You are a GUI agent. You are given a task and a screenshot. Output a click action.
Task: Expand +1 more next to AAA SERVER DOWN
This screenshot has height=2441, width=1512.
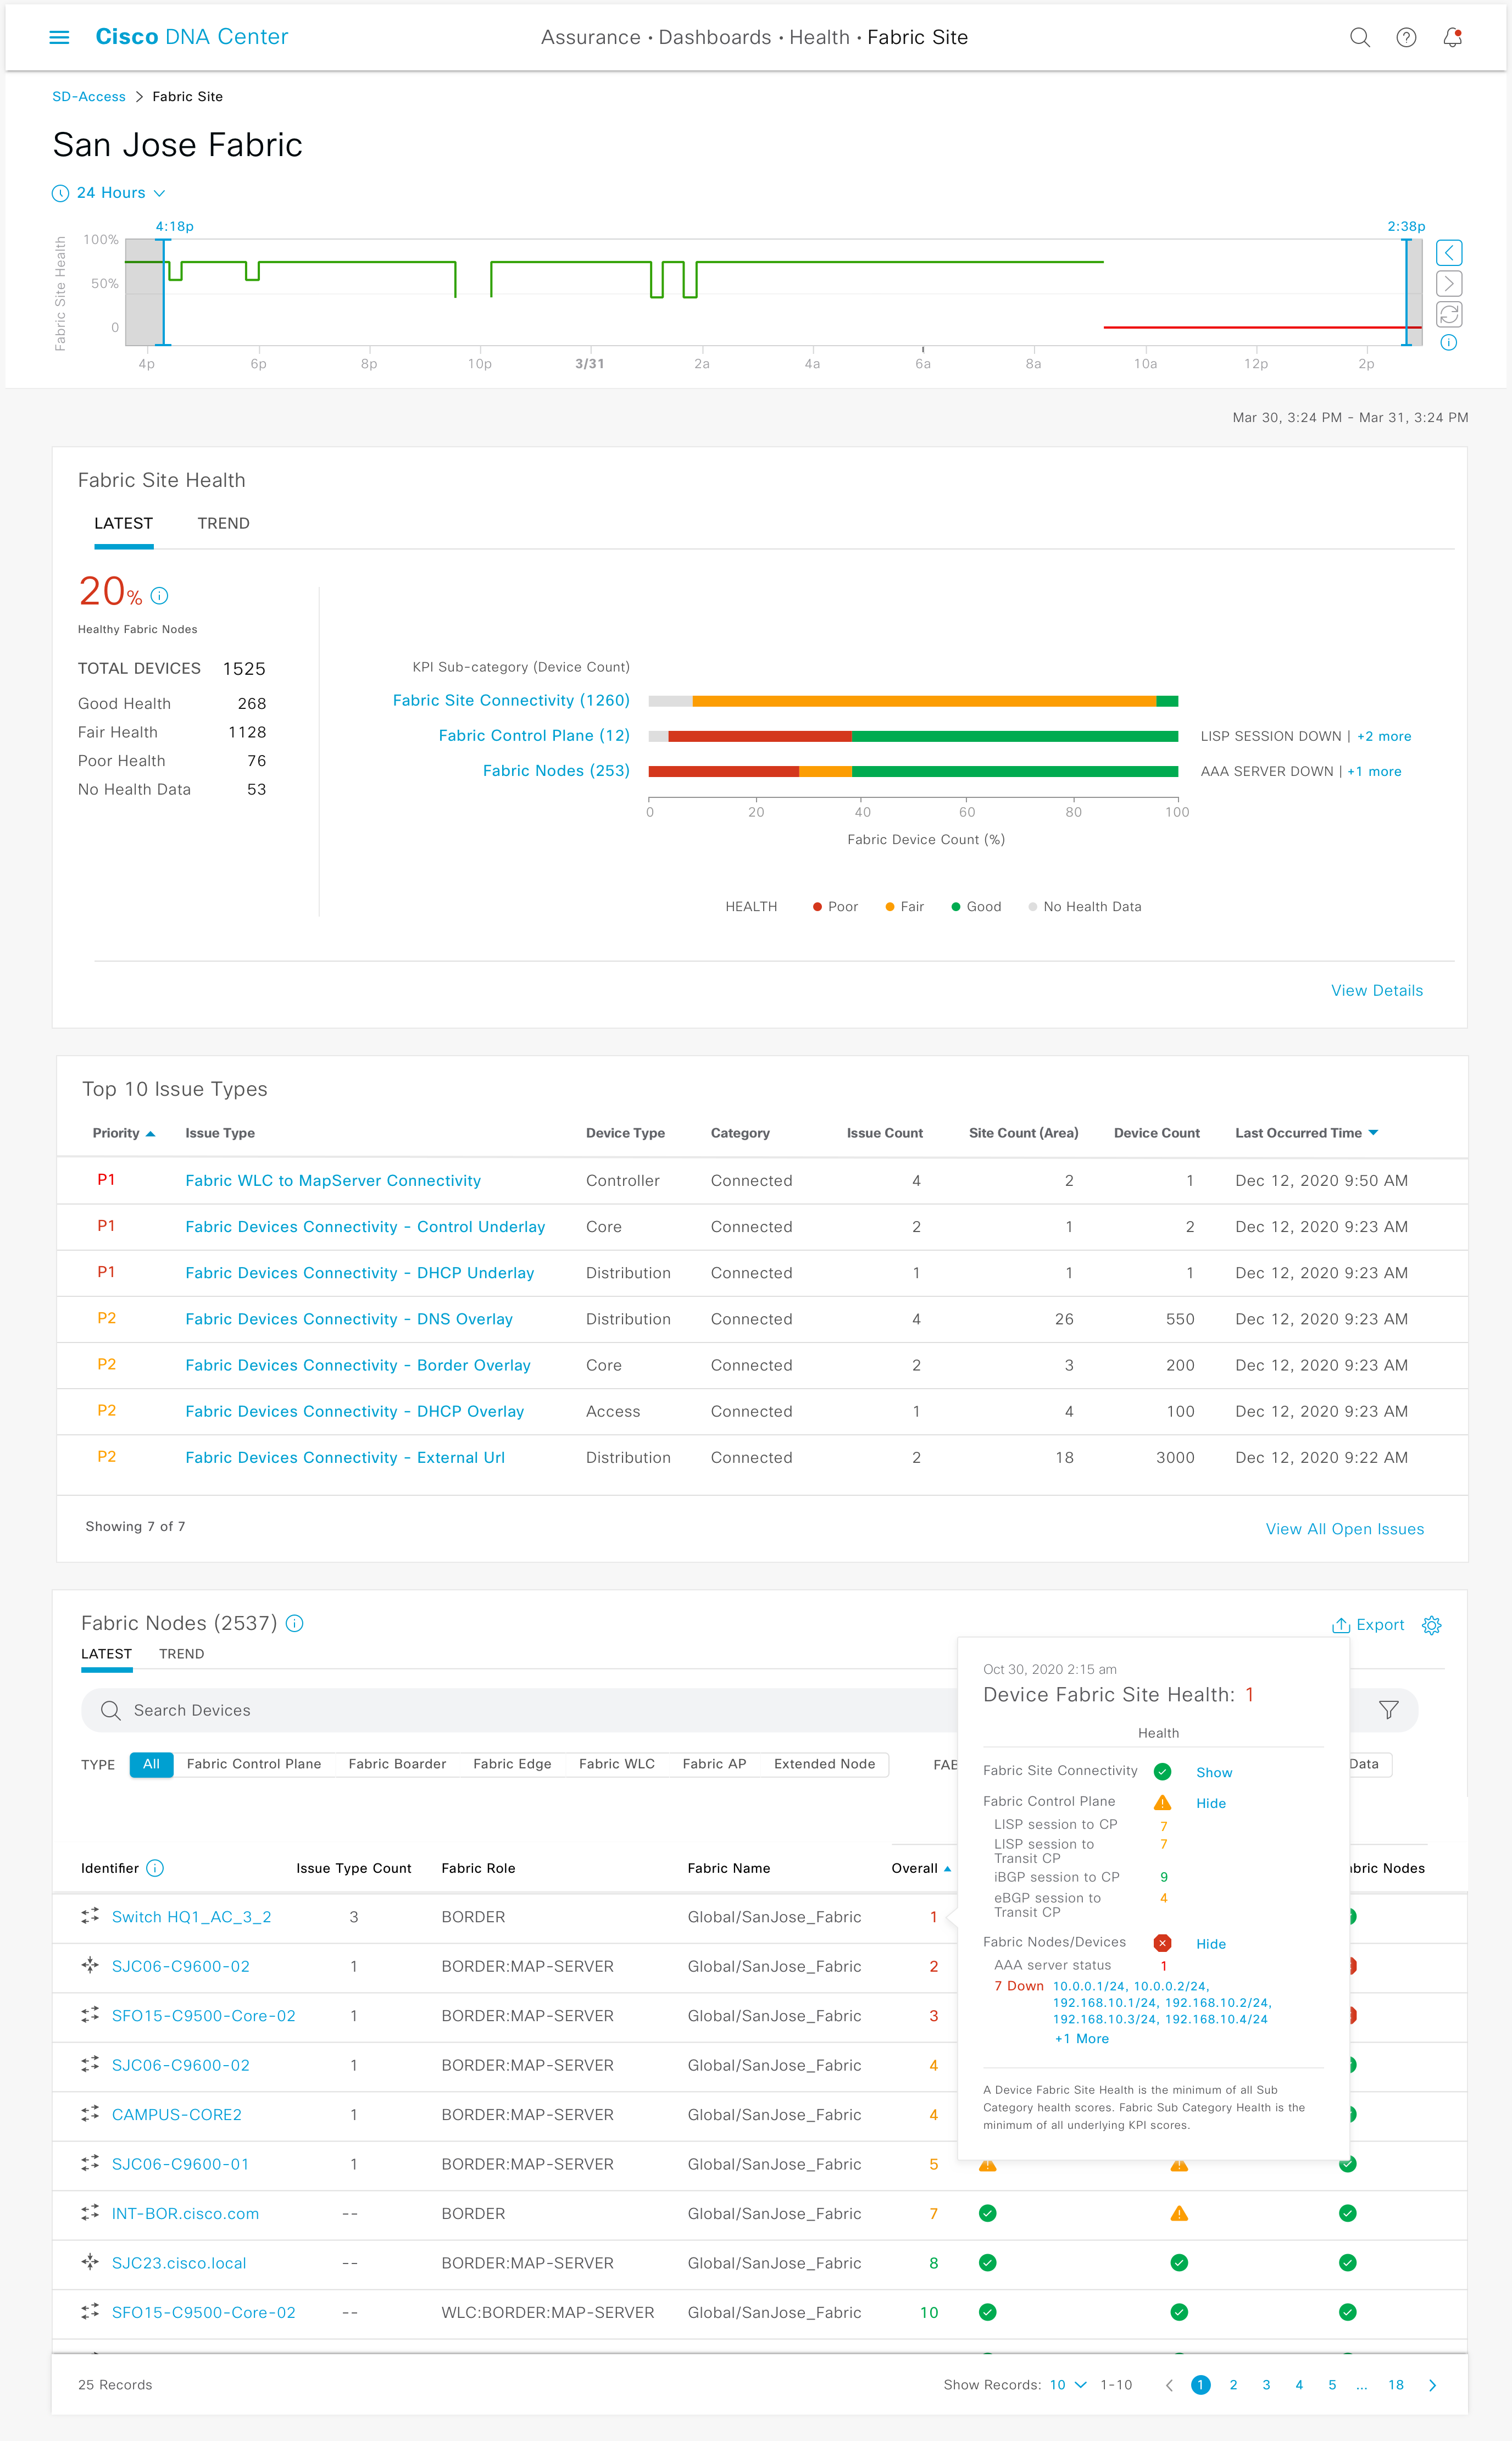1374,771
